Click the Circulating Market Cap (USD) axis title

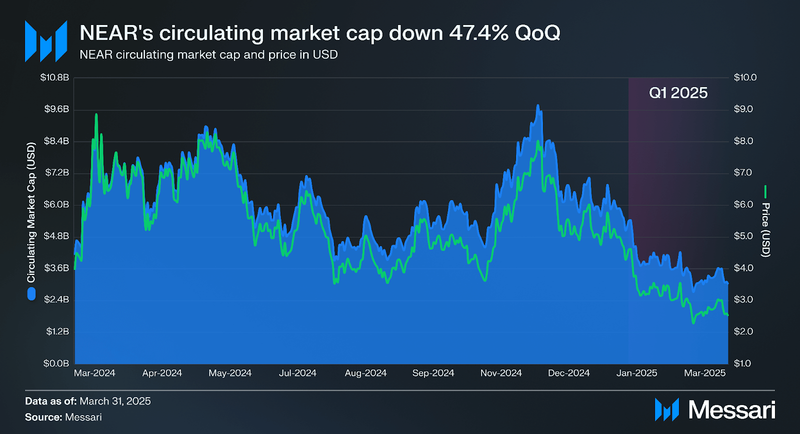(32, 213)
